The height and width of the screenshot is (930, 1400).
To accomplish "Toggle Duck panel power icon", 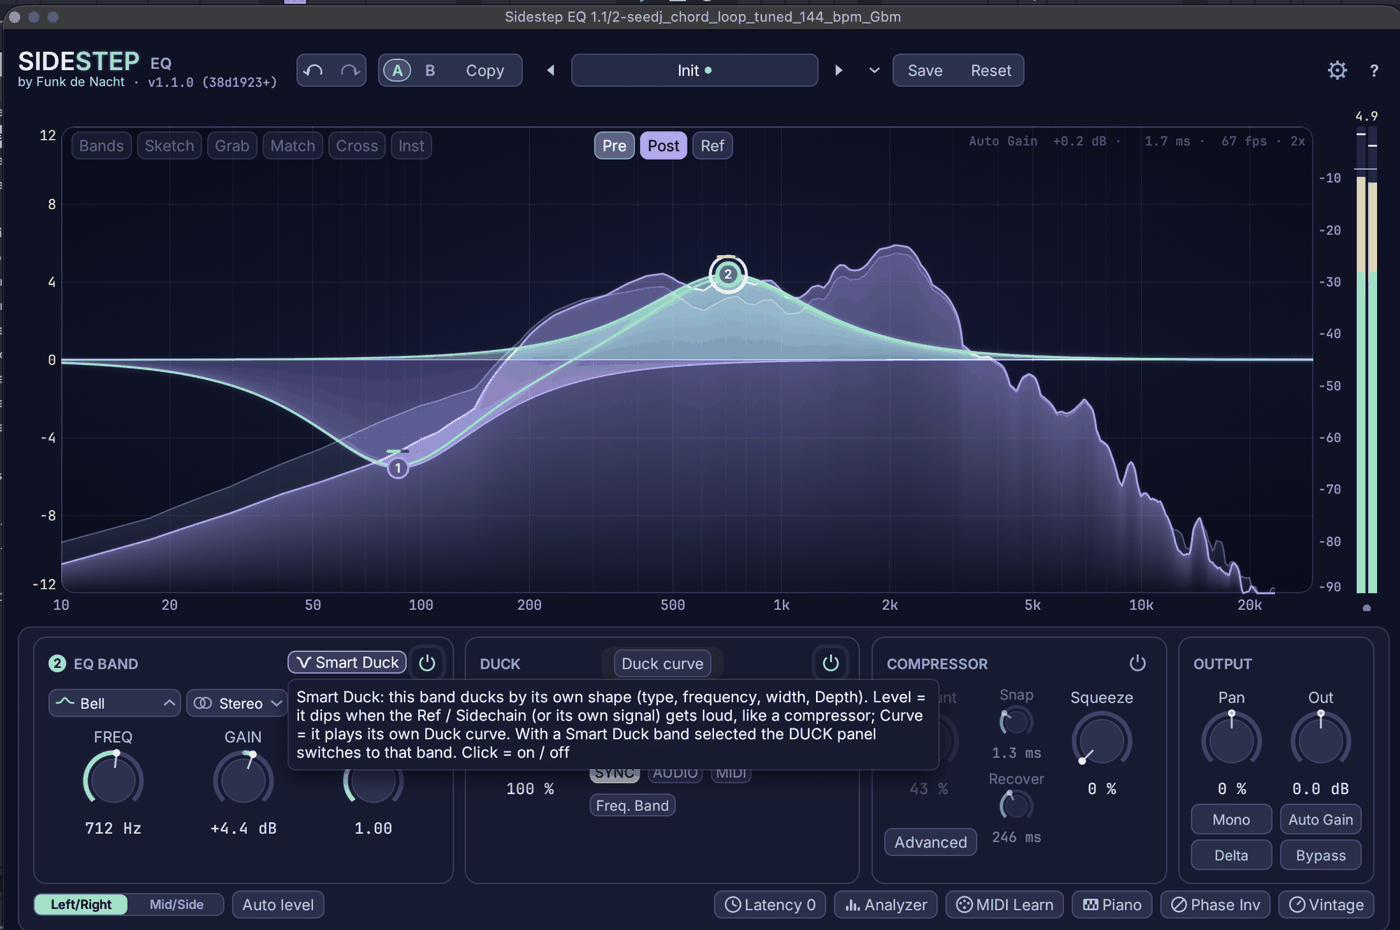I will [830, 663].
